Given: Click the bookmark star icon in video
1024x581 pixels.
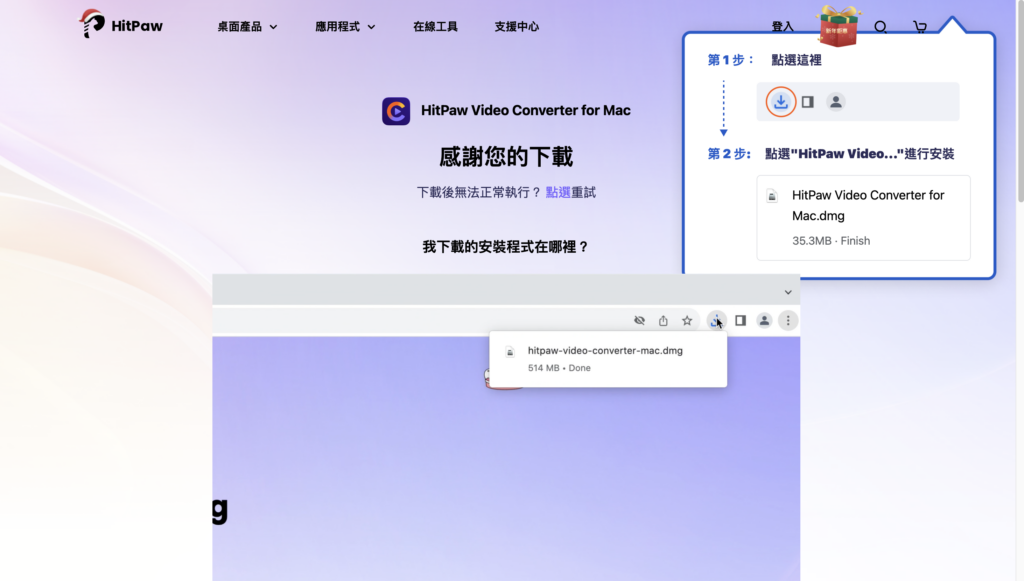Looking at the screenshot, I should (x=687, y=321).
